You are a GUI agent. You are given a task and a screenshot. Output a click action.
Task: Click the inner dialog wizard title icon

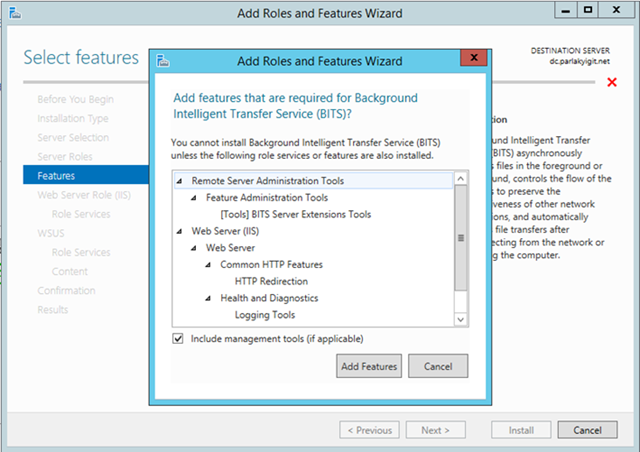165,61
